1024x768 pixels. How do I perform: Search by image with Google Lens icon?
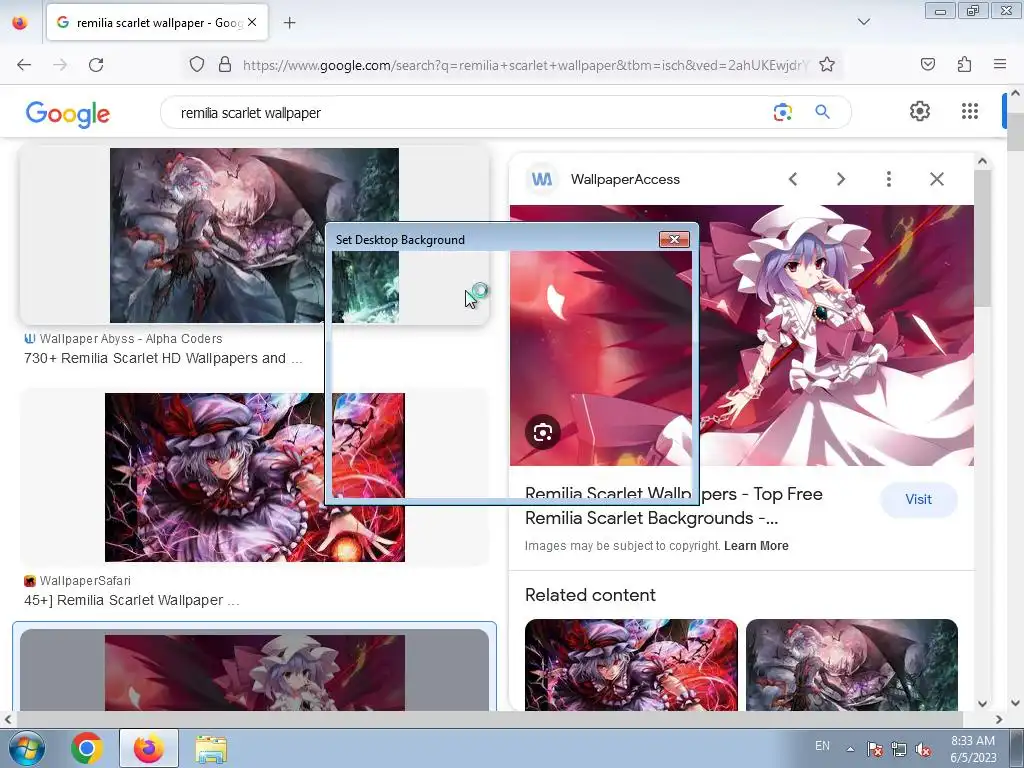(x=782, y=112)
